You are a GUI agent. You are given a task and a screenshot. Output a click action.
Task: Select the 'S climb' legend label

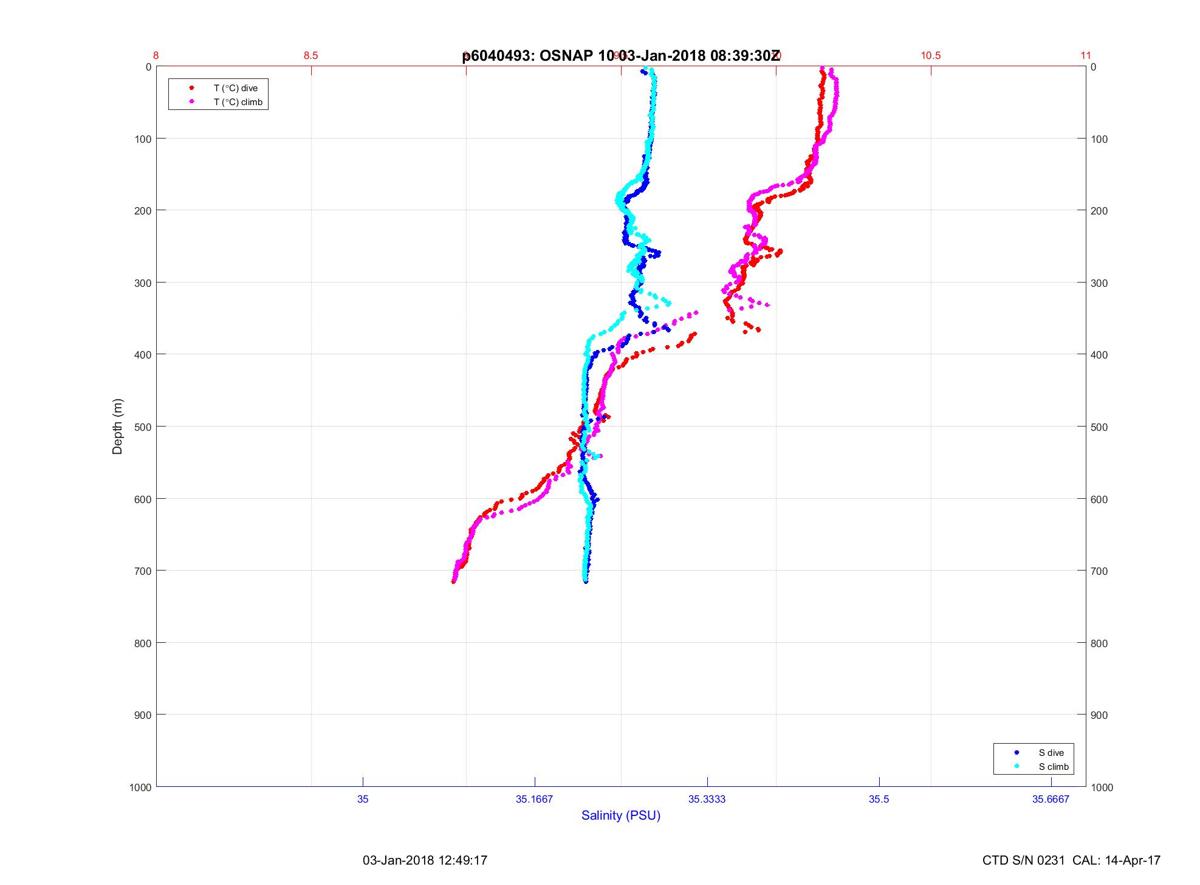(1054, 766)
